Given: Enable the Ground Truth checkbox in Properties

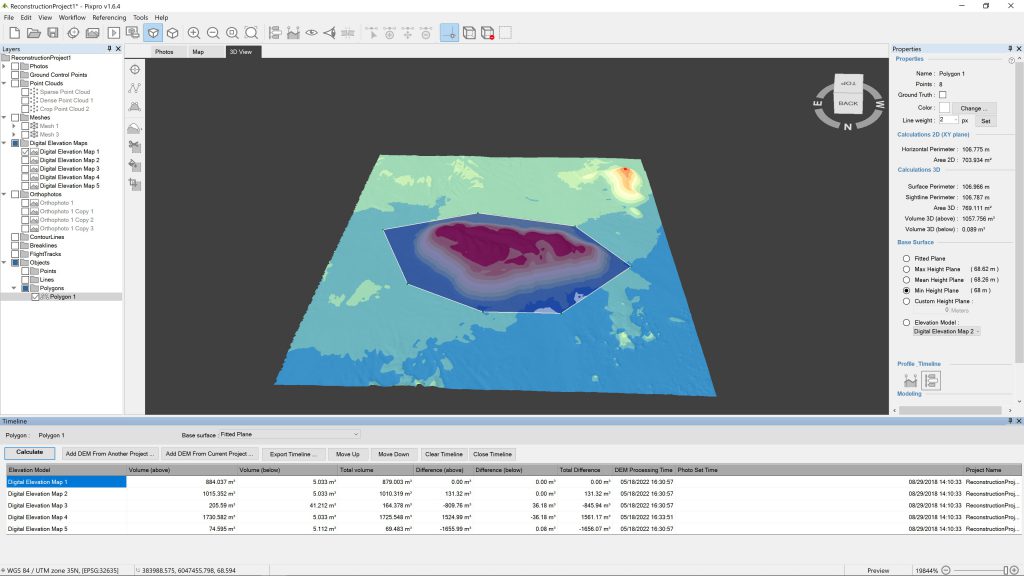Looking at the screenshot, I should [x=943, y=94].
